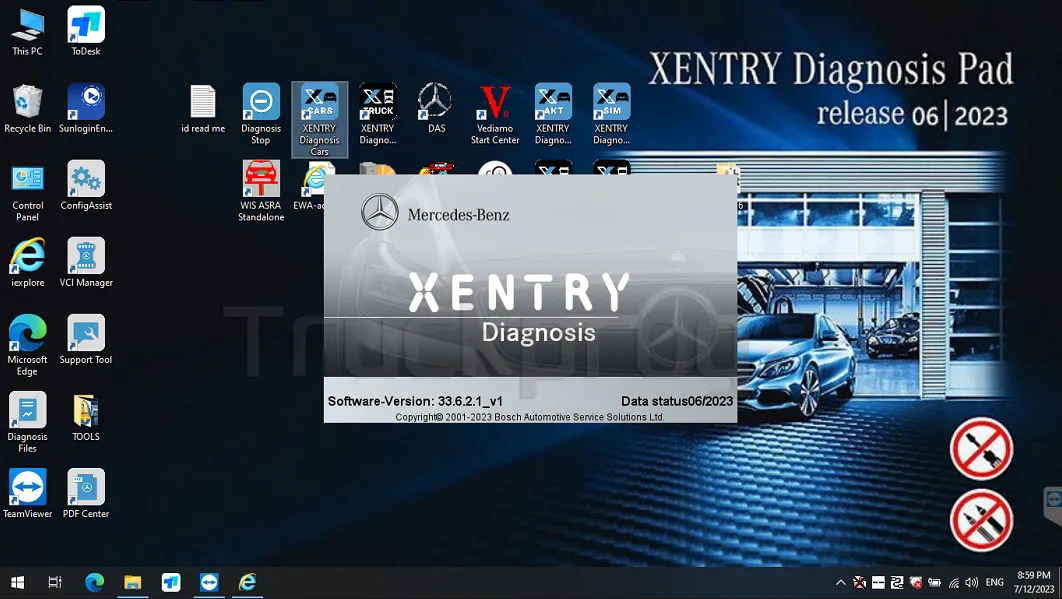Select the Diagnosis Stop icon

(x=261, y=114)
